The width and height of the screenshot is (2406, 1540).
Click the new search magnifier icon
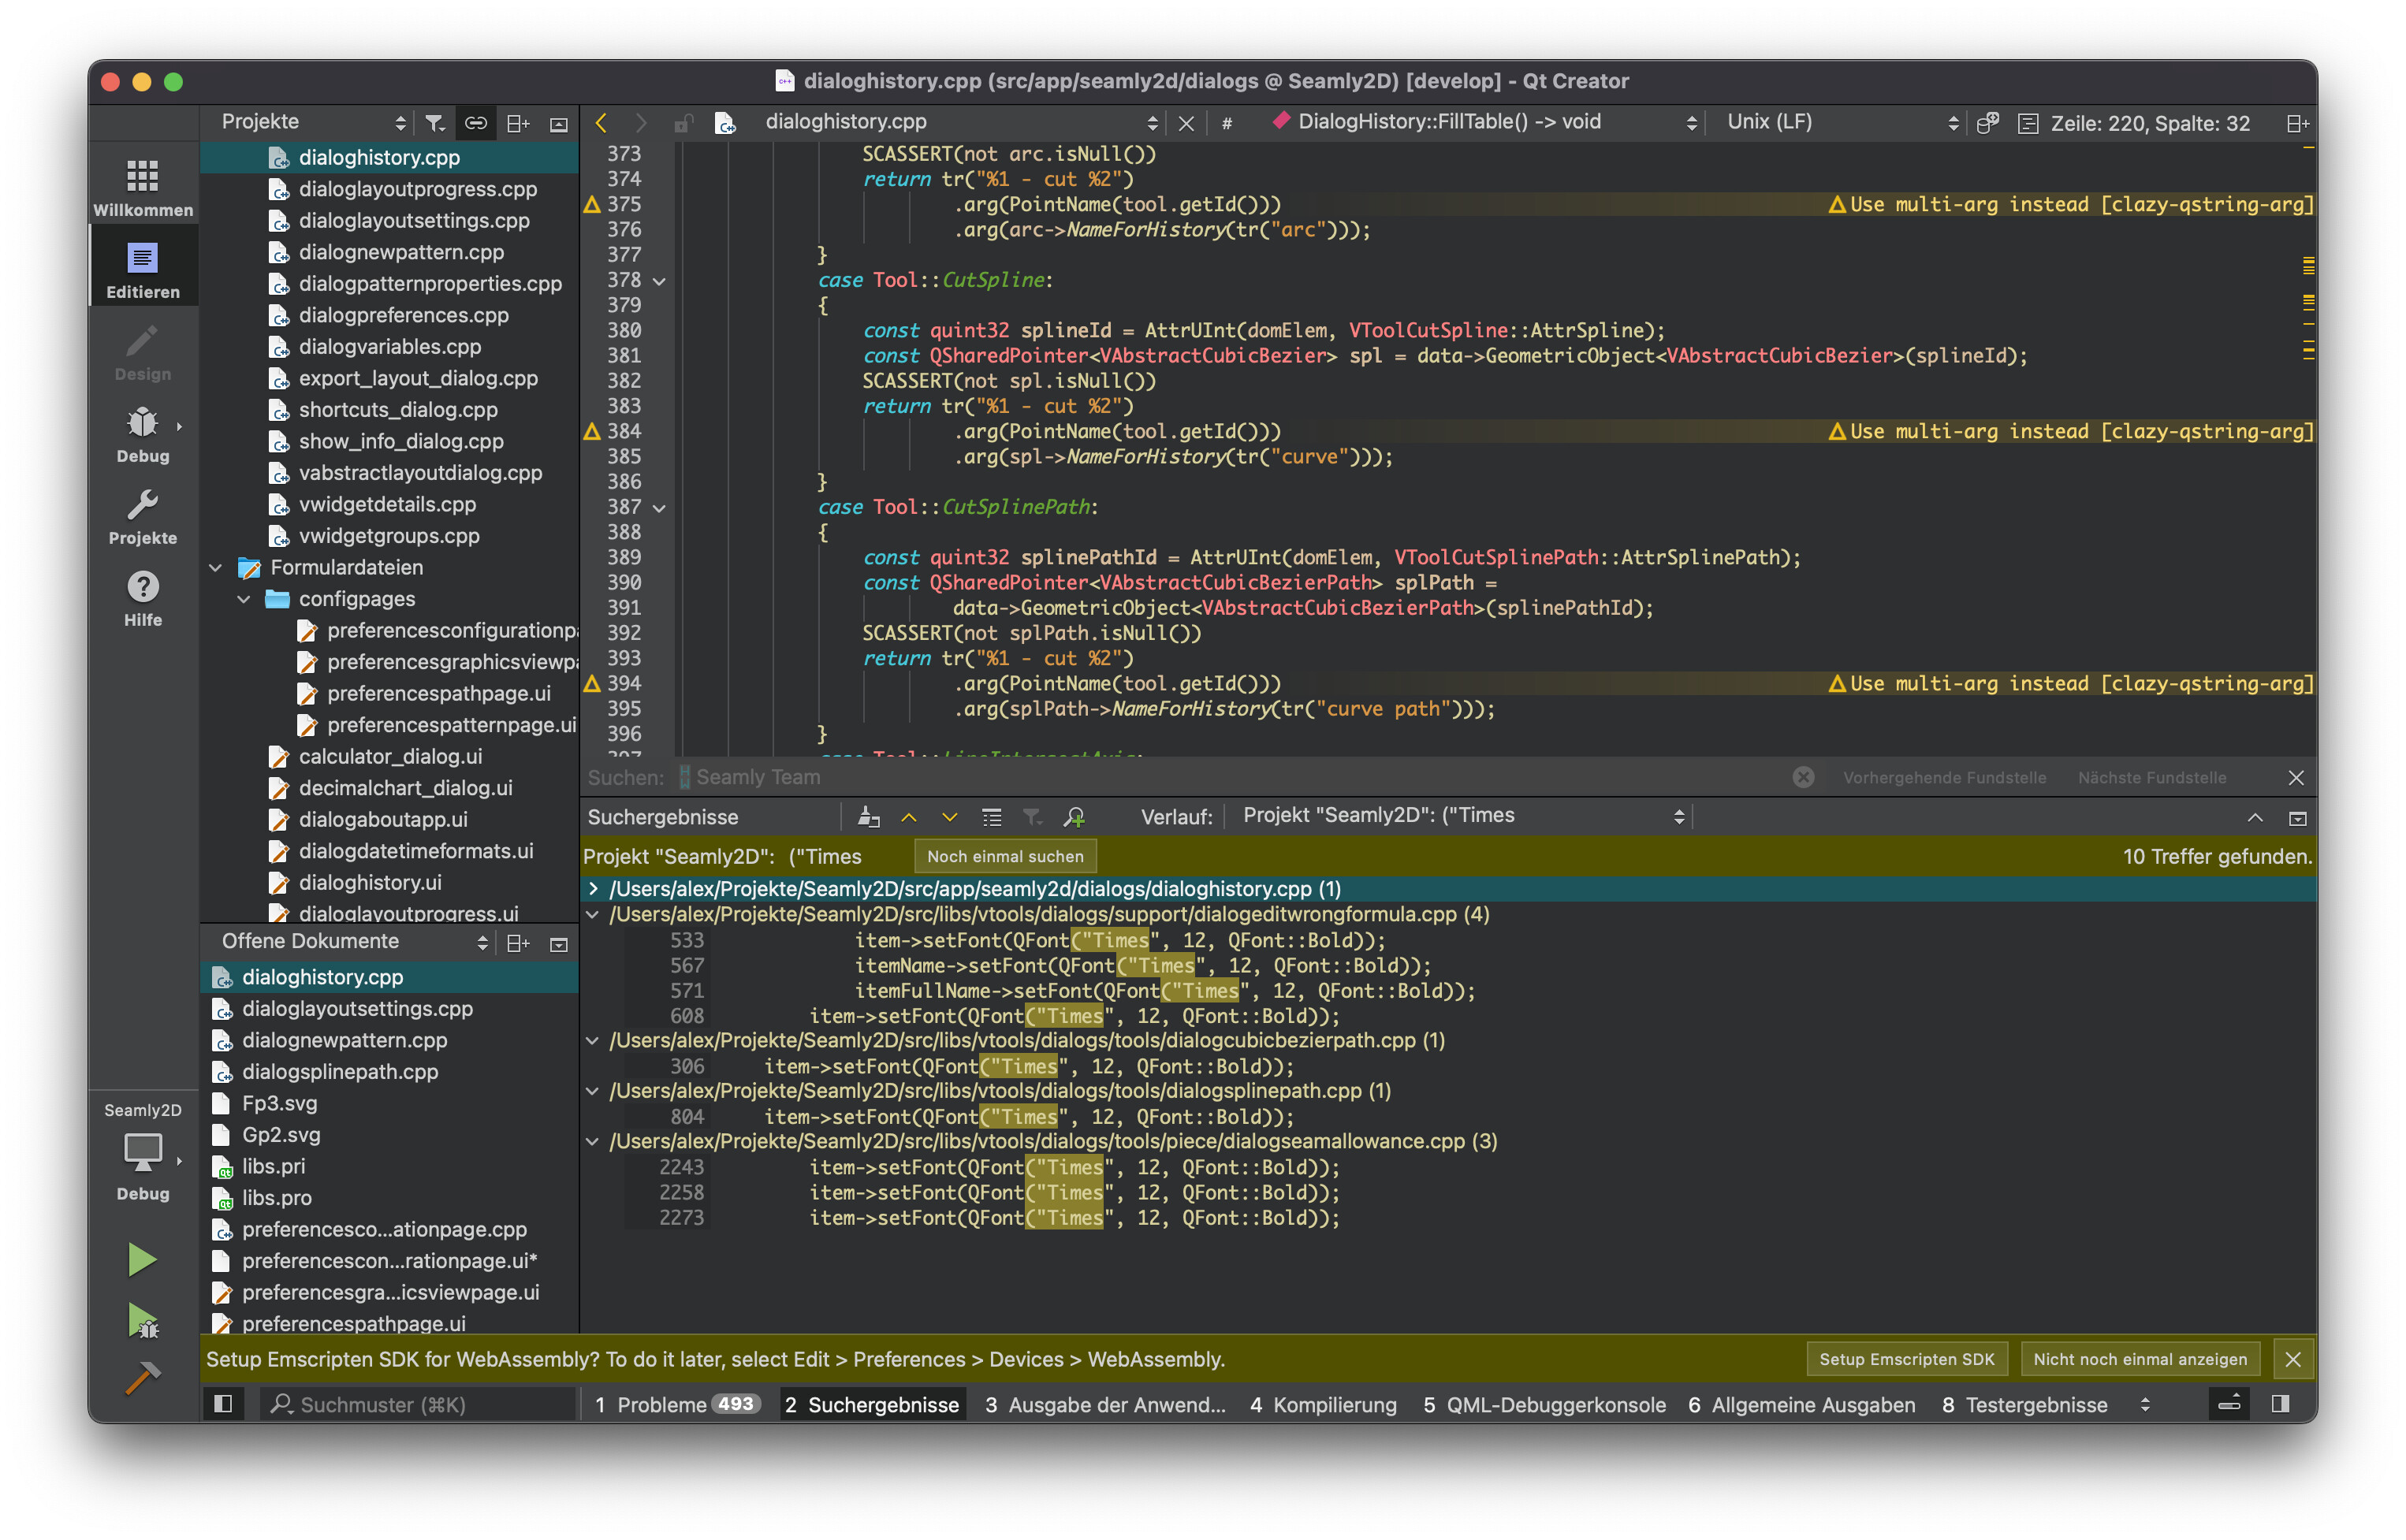(x=1074, y=817)
